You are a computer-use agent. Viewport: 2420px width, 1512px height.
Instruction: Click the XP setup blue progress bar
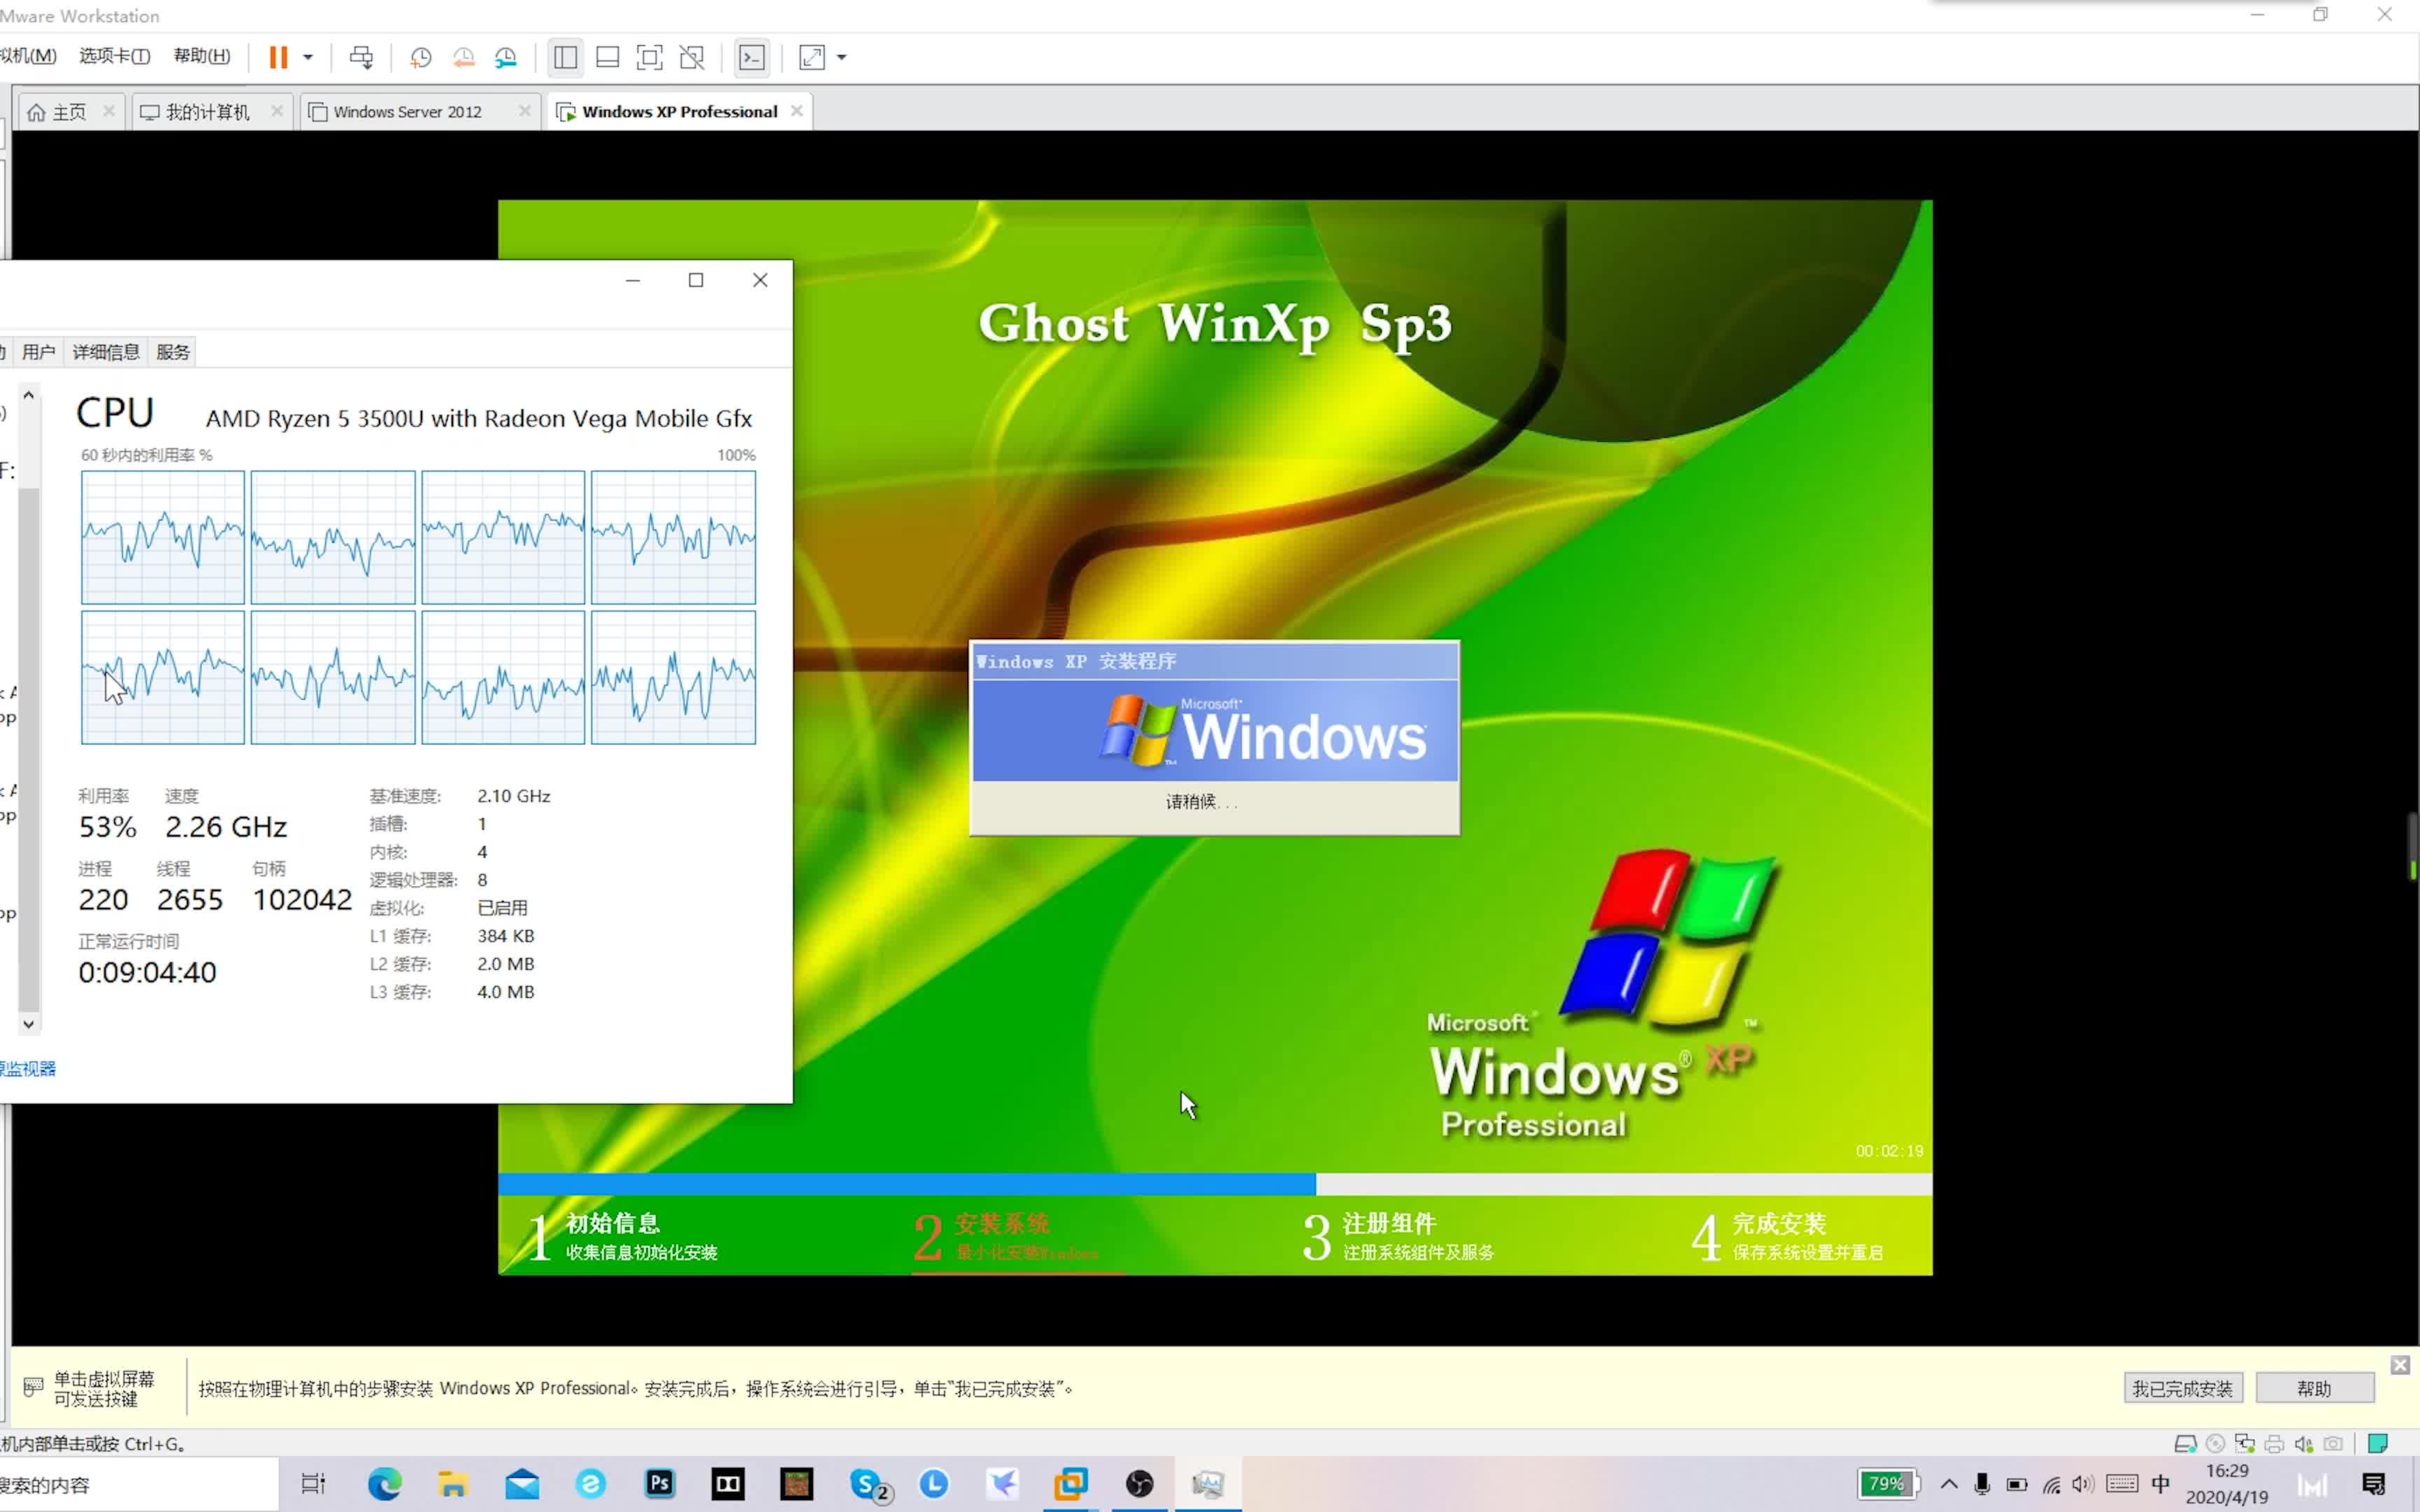click(x=907, y=1184)
